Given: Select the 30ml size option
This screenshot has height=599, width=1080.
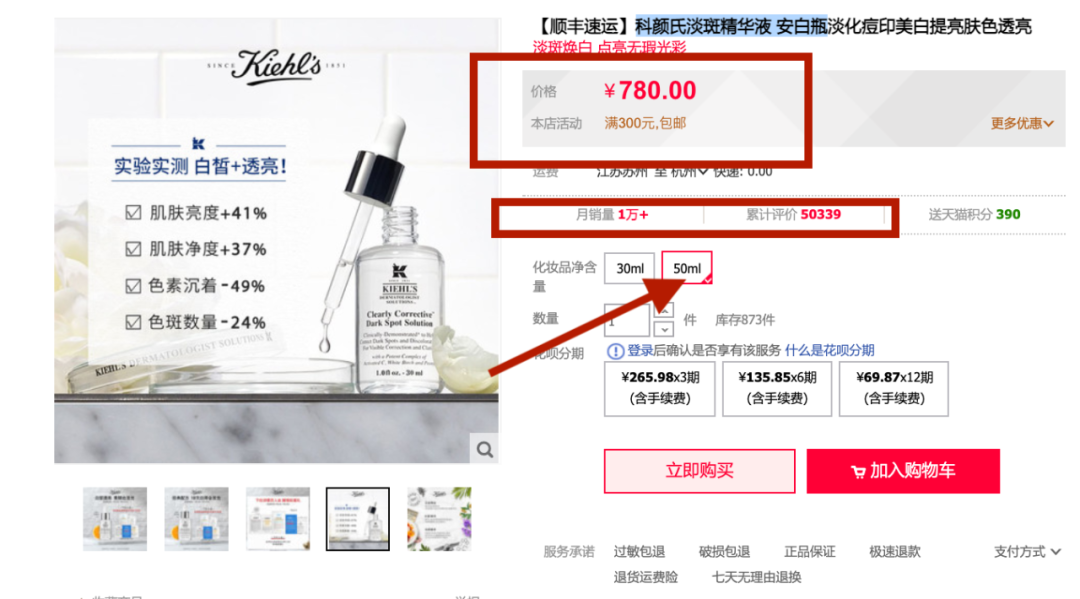Looking at the screenshot, I should click(x=630, y=269).
